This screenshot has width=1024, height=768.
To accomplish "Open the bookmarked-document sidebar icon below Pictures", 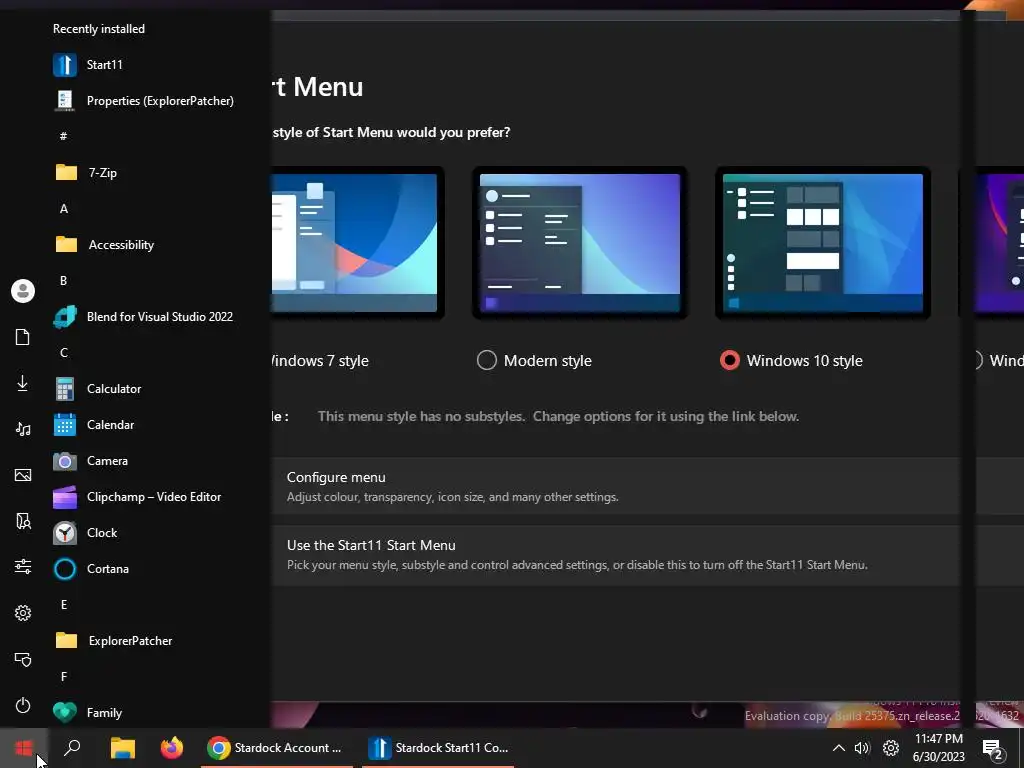I will pos(23,521).
